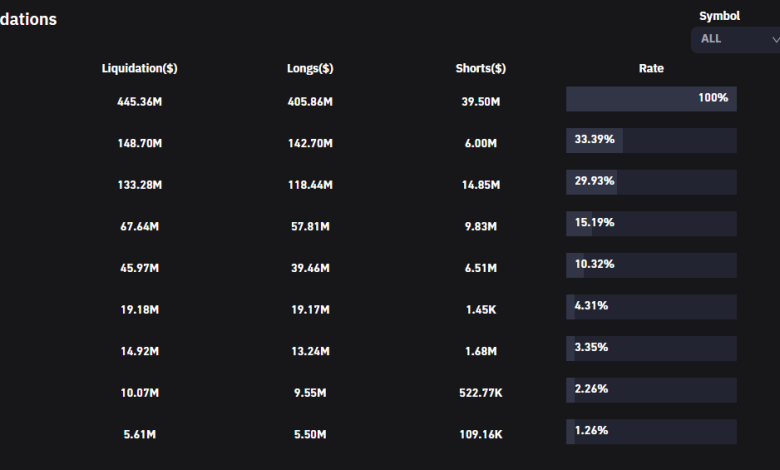780x470 pixels.
Task: Select the 148.70M liquidation row
Action: (140, 144)
